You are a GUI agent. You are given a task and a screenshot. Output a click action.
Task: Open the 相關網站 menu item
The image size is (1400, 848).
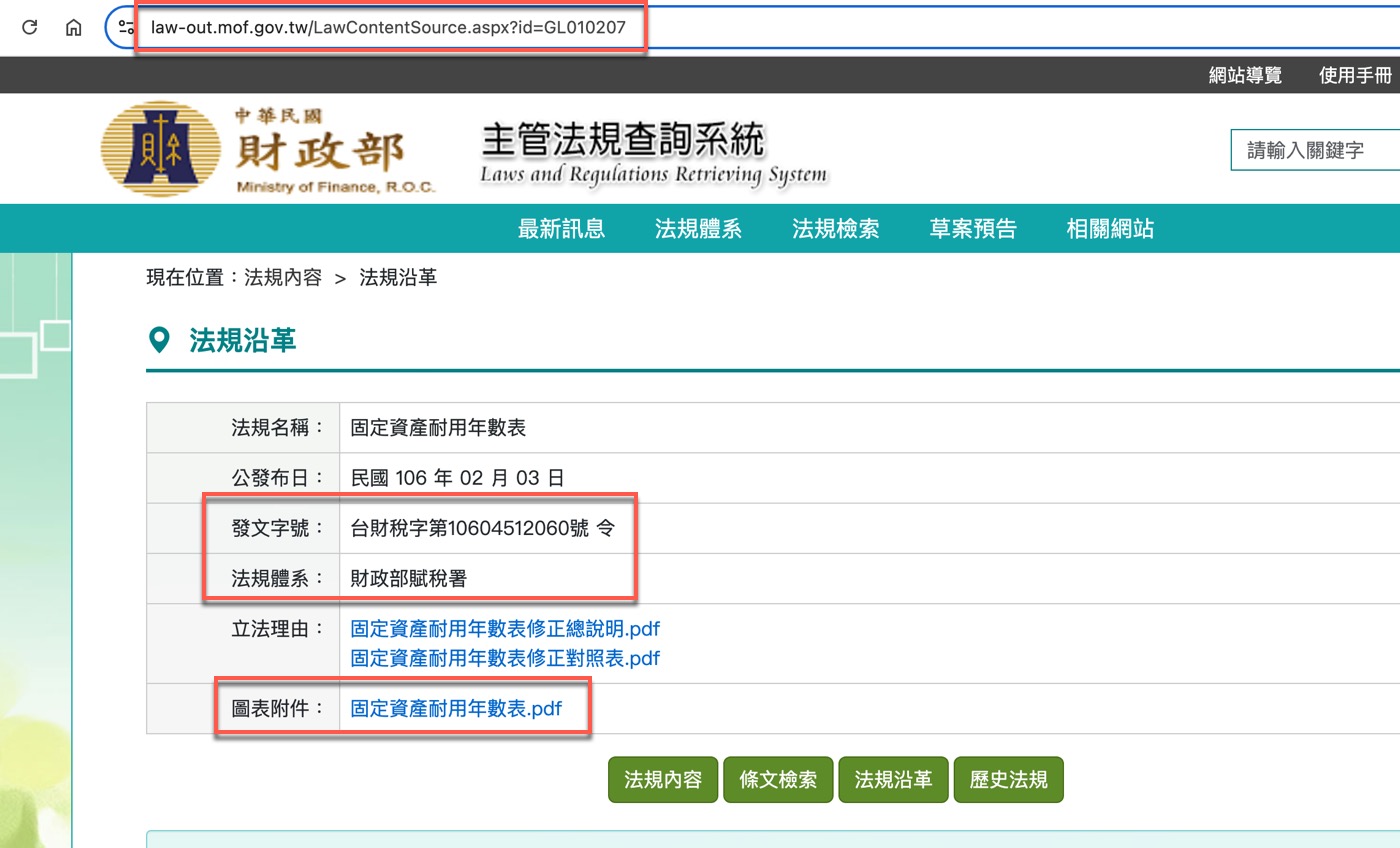point(1110,229)
